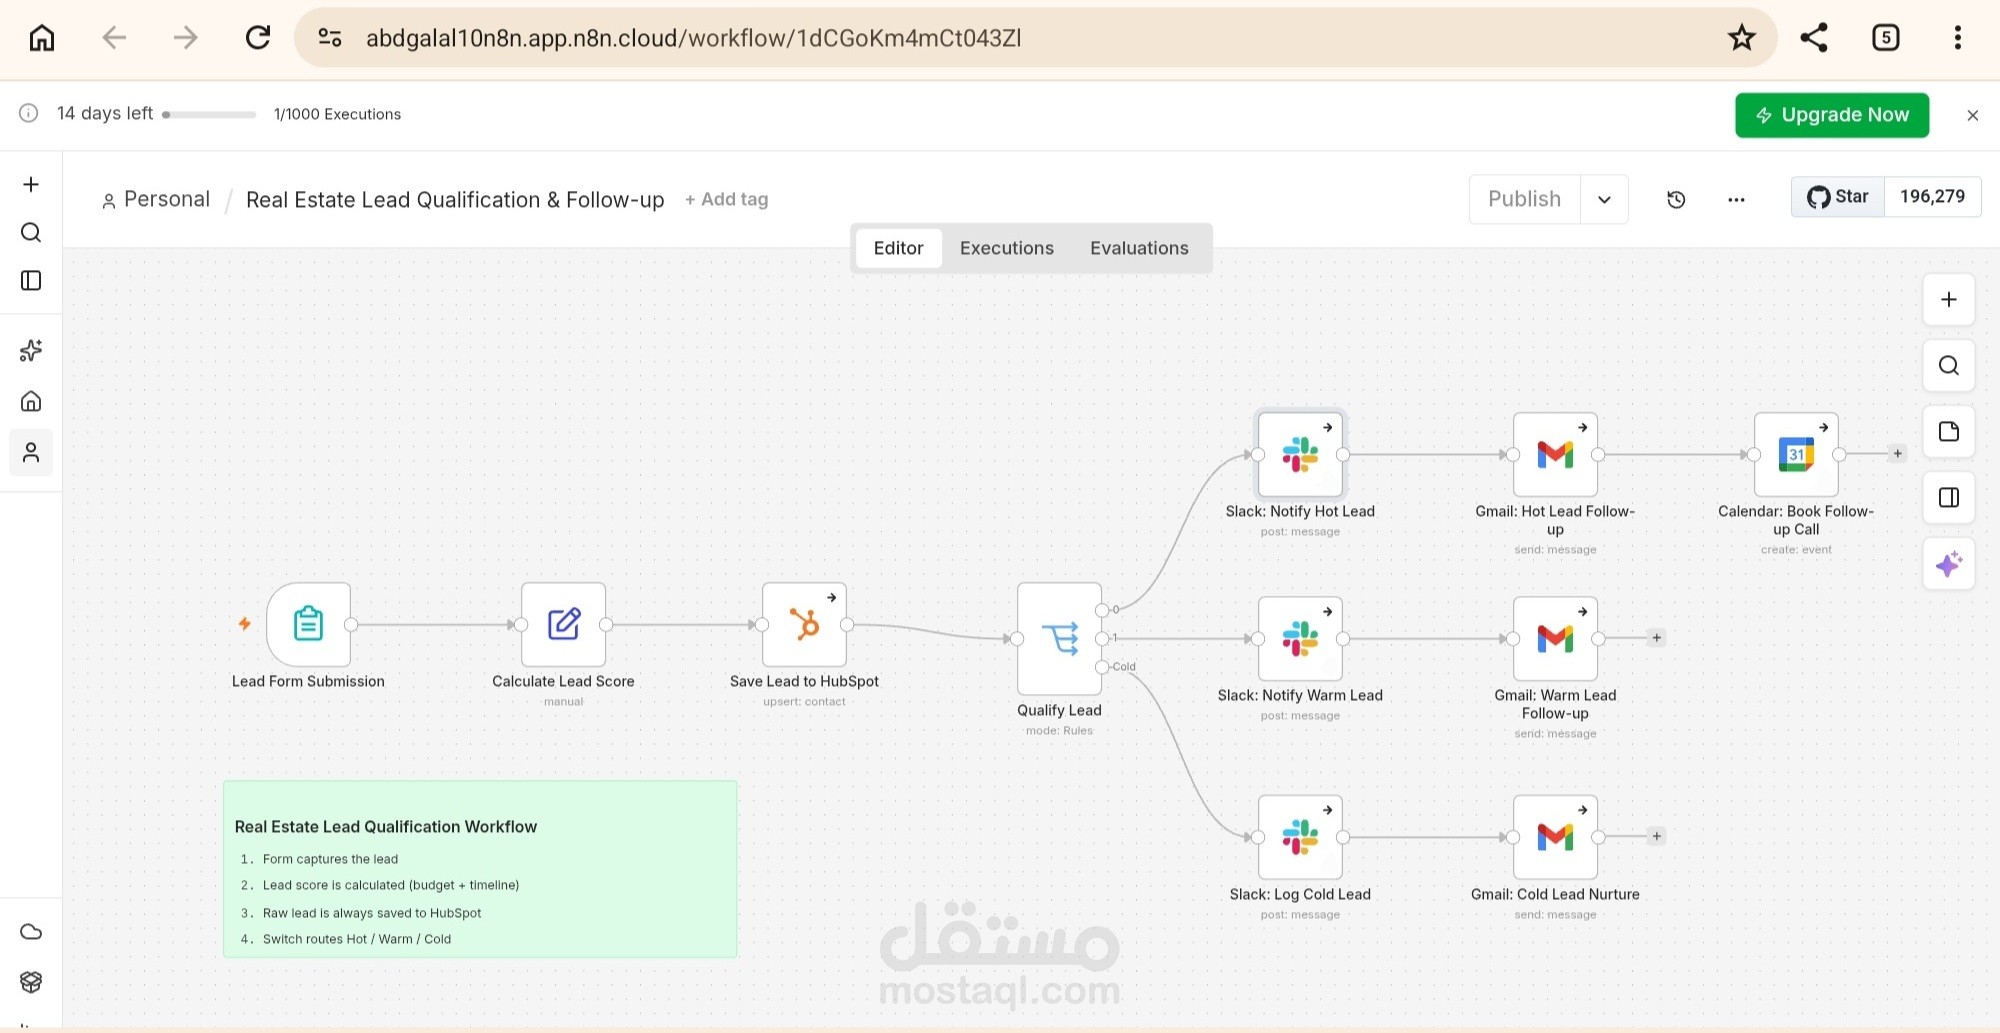Open workflow version history
Screen dimensions: 2000x1033
(1677, 199)
